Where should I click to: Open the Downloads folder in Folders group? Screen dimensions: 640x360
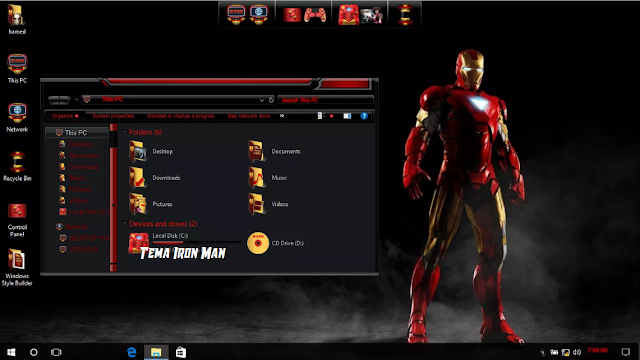pos(155,178)
